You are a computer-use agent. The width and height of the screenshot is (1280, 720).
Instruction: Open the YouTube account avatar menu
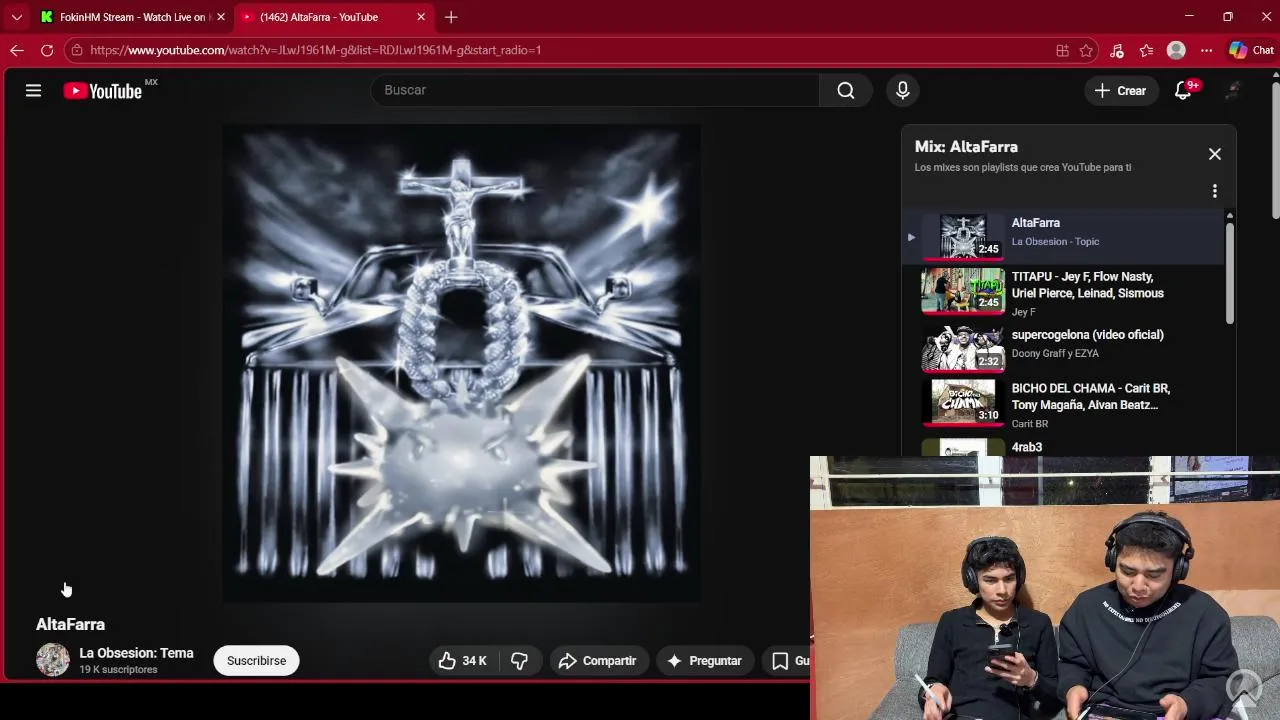[x=1233, y=90]
